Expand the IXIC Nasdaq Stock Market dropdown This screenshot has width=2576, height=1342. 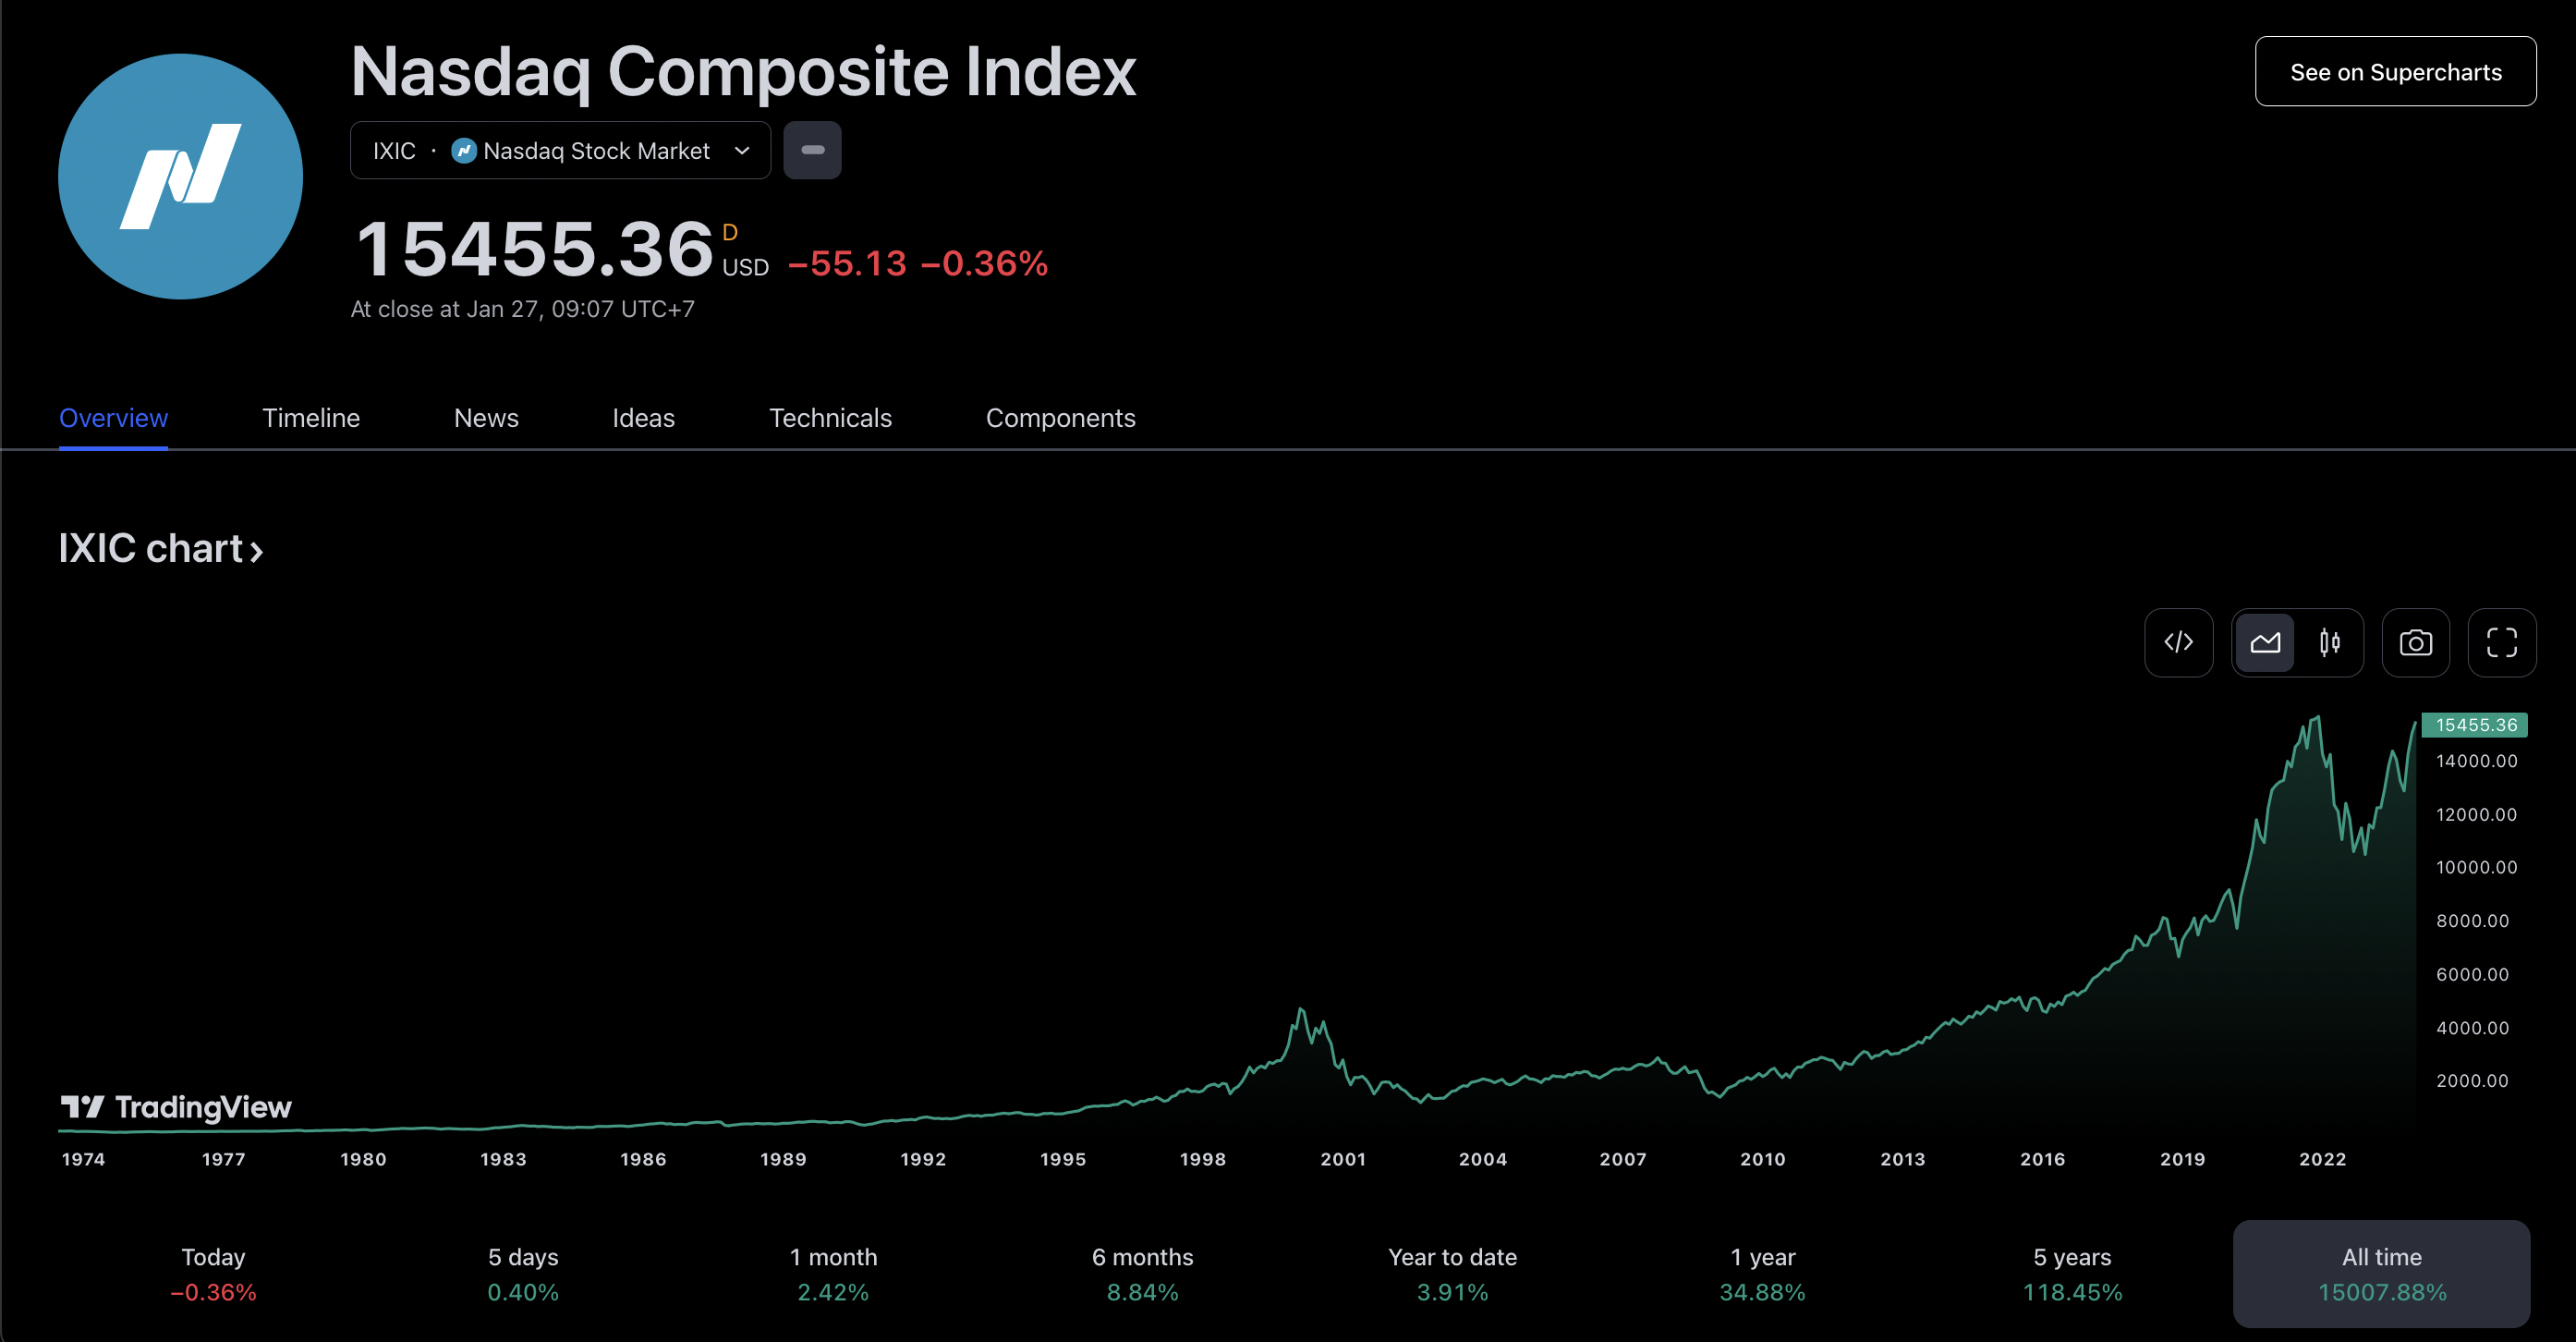tap(560, 150)
